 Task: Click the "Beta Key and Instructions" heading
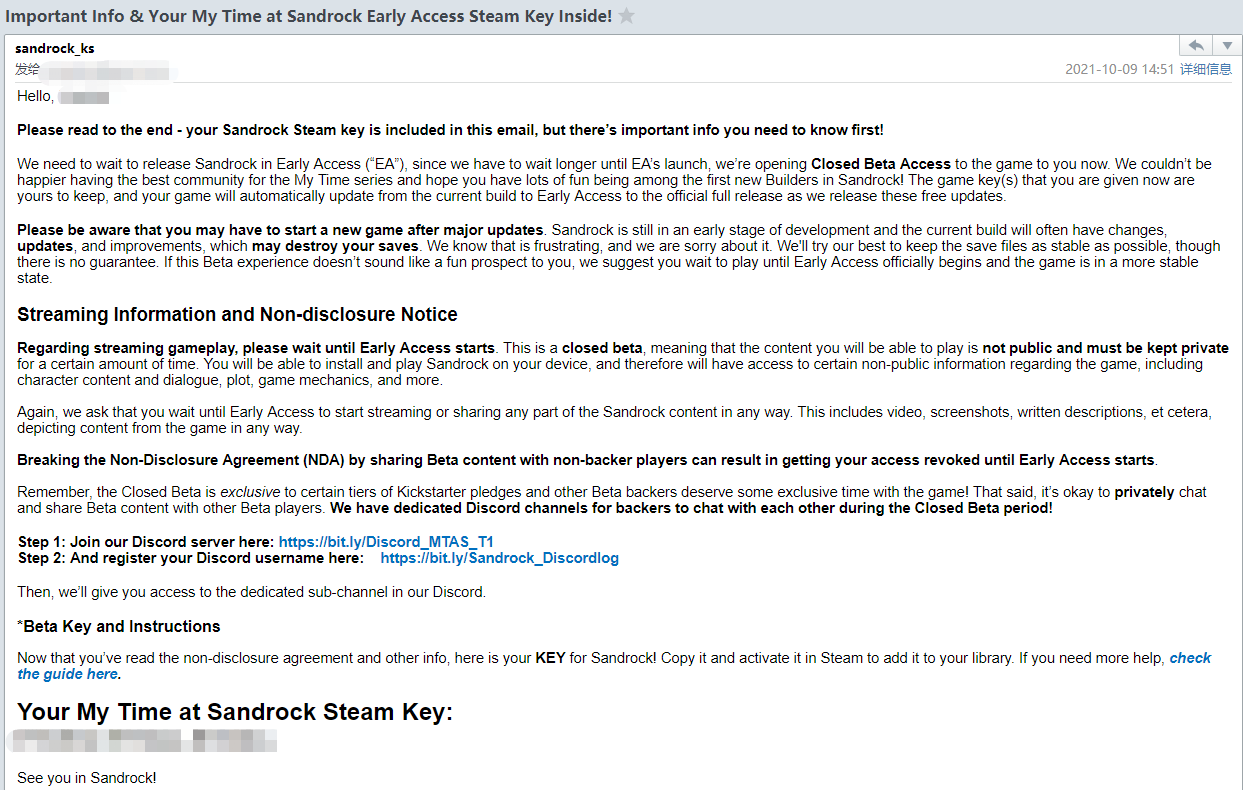[121, 626]
